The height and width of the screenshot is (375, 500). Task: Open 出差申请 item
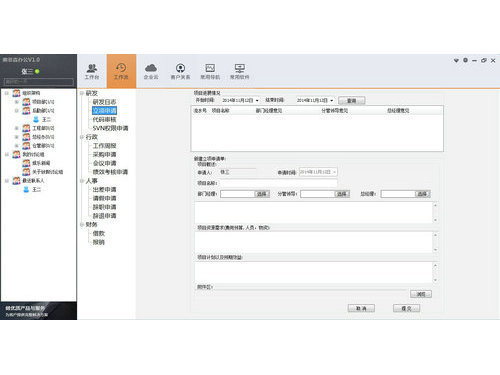click(x=104, y=189)
